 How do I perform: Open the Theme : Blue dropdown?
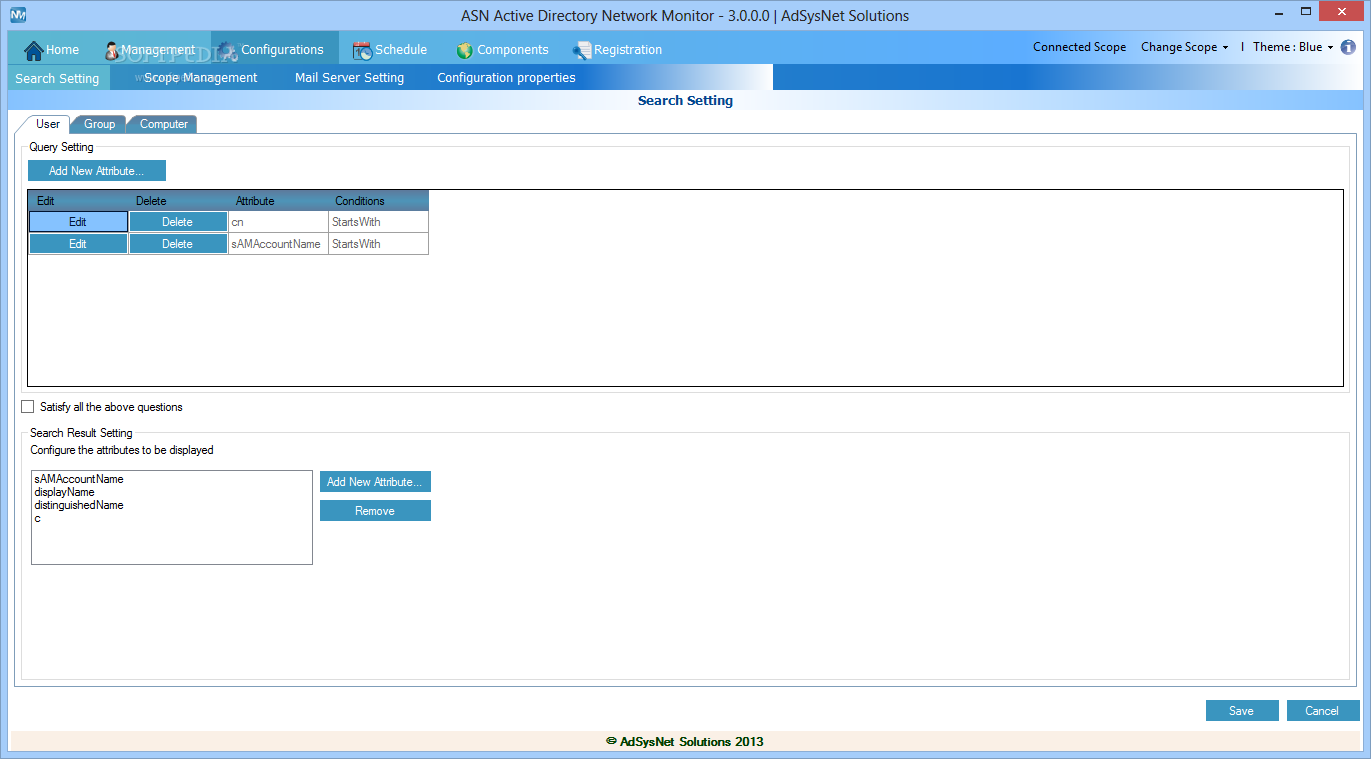[x=1293, y=47]
